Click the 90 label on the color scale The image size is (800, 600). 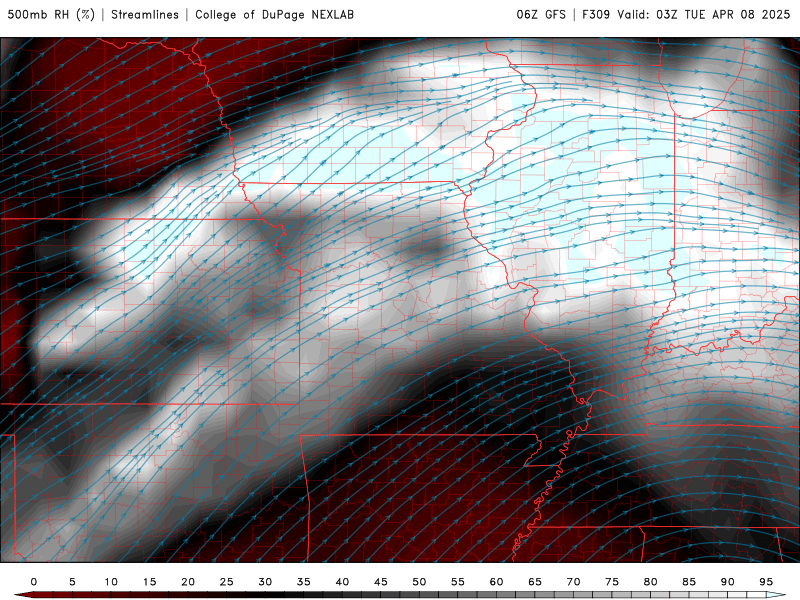(728, 582)
